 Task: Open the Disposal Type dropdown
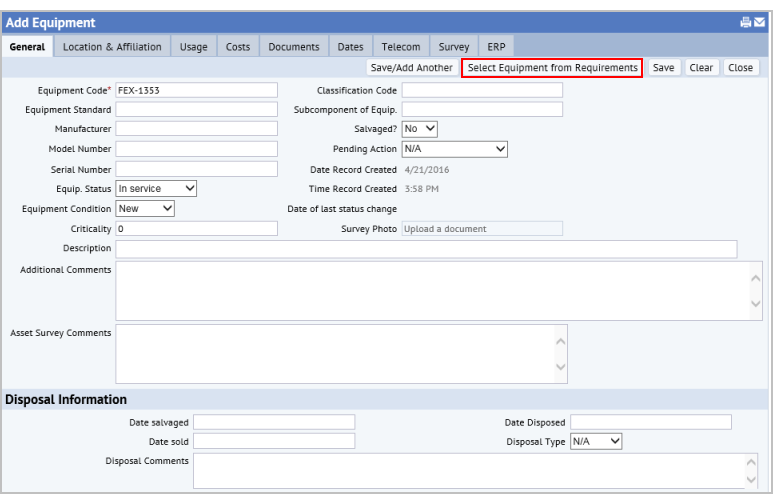[x=596, y=441]
